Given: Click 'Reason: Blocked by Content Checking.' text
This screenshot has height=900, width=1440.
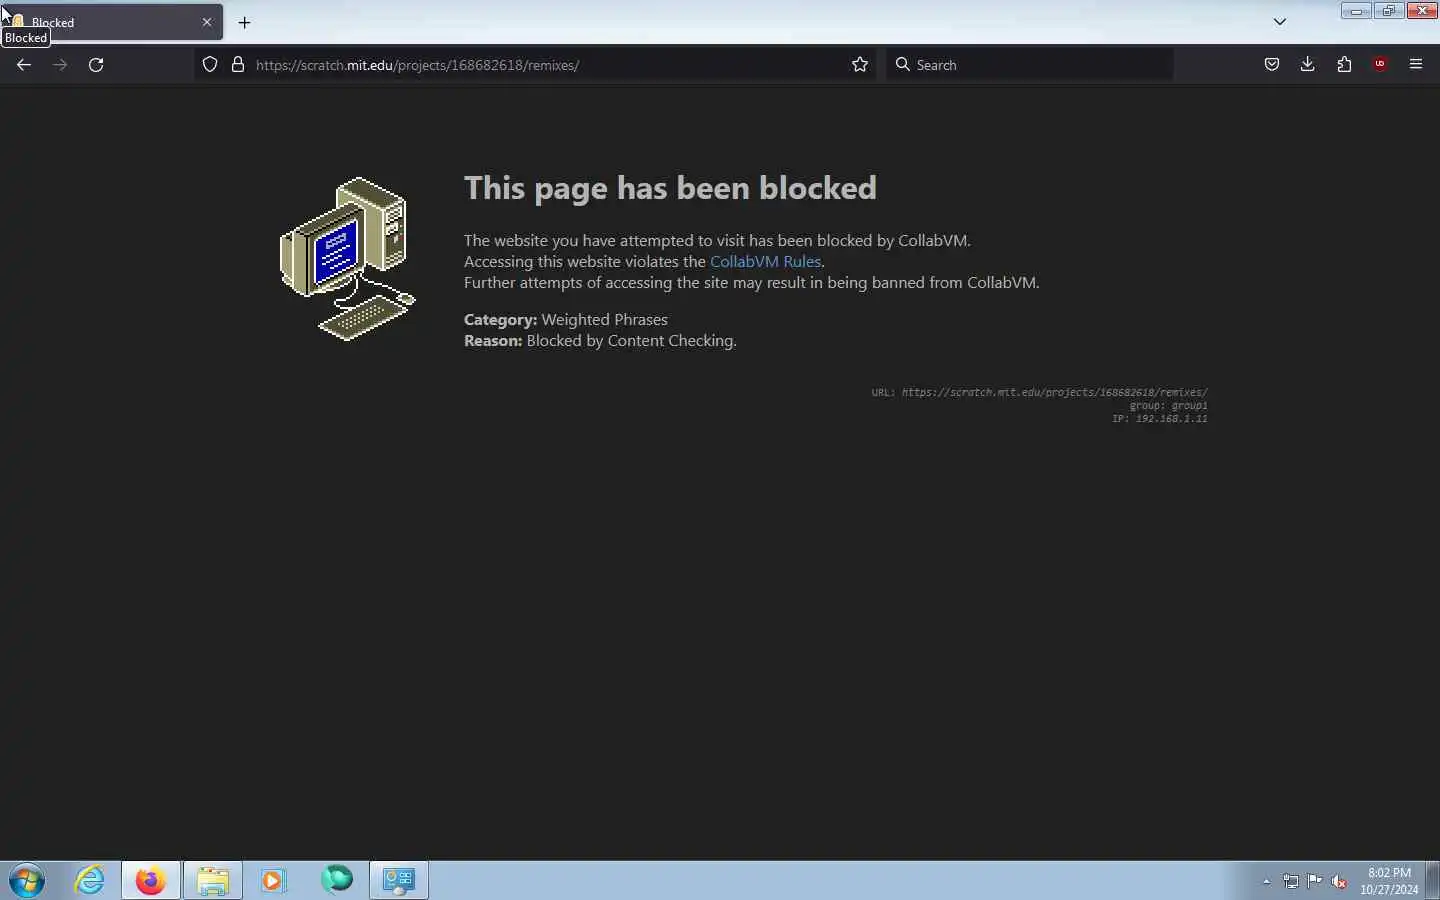Looking at the screenshot, I should [x=600, y=341].
